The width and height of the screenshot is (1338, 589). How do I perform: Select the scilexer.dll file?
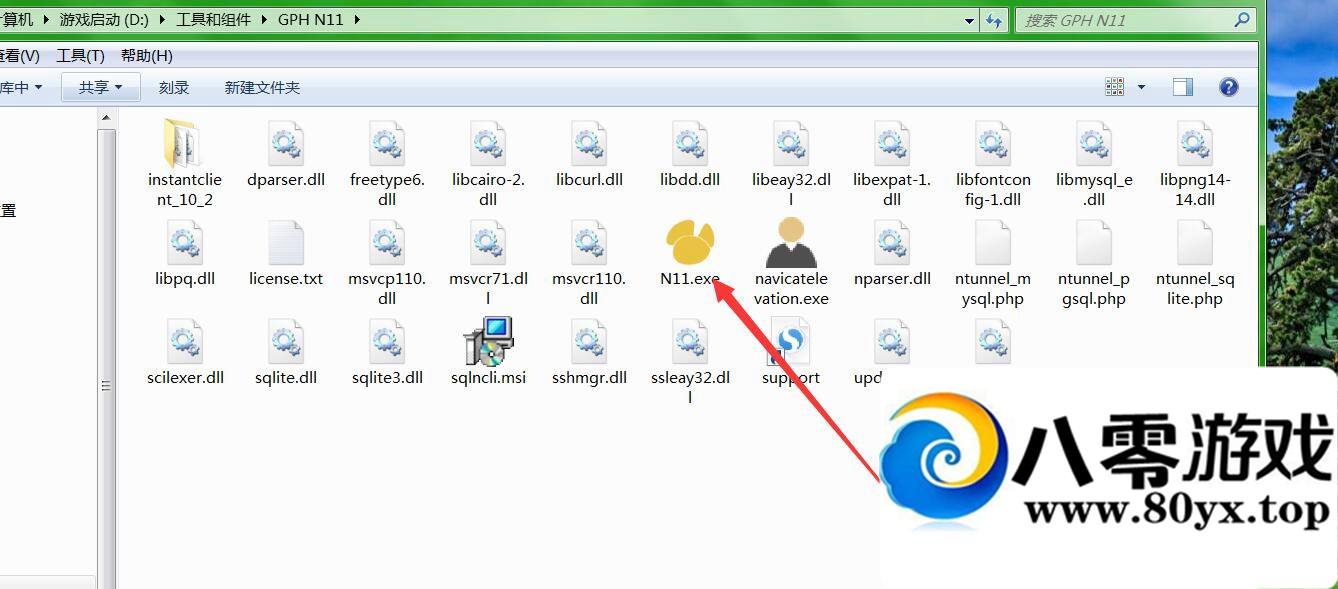tap(185, 354)
